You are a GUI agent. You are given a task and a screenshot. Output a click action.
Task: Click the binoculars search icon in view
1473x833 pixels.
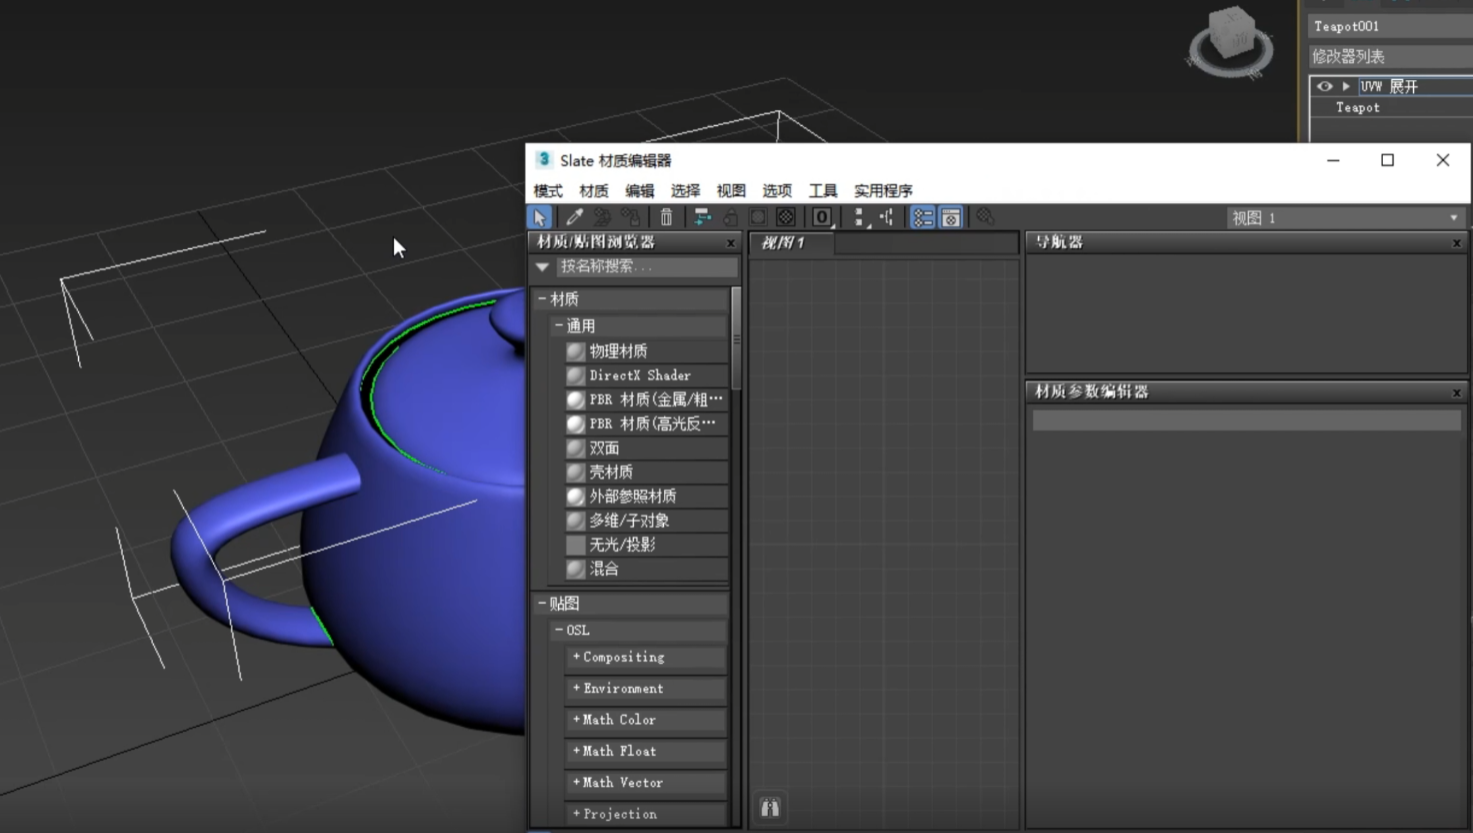pyautogui.click(x=770, y=808)
